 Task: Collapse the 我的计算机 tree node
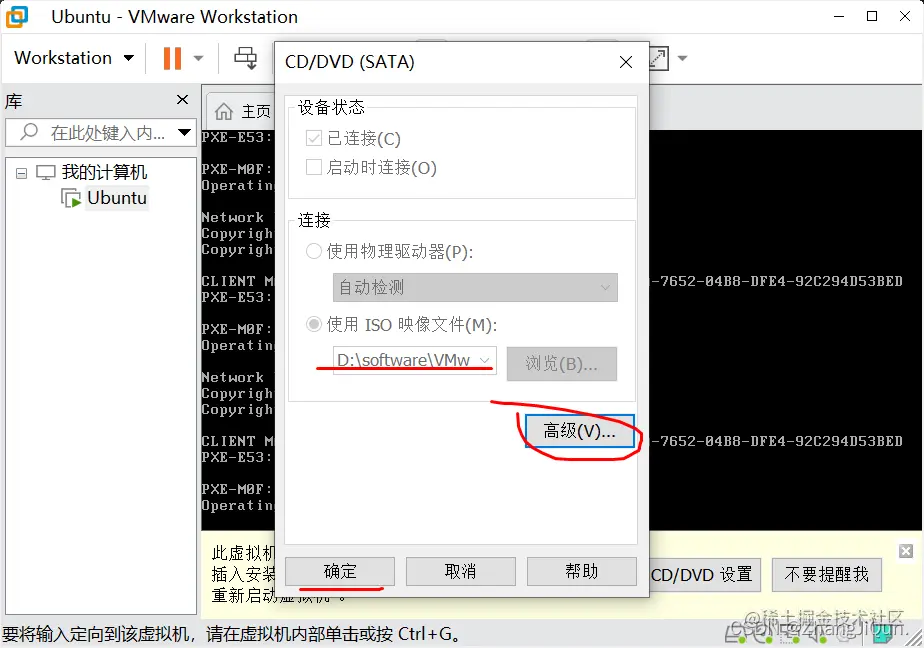click(21, 173)
